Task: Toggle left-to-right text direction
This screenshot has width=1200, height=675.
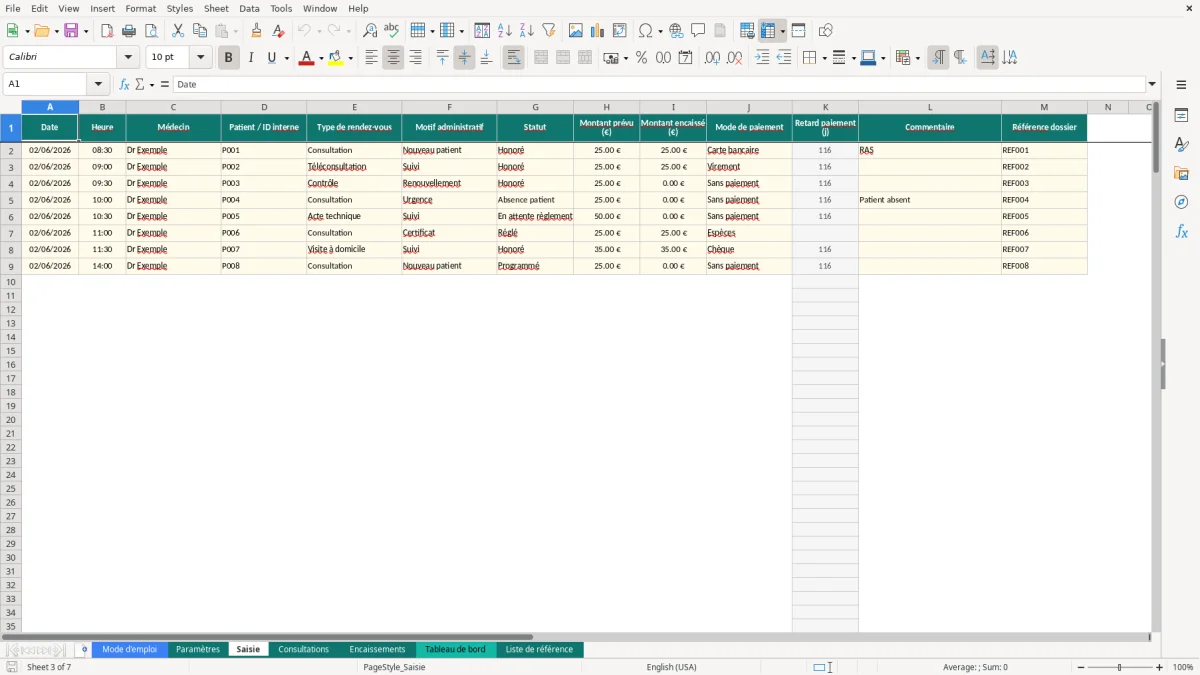Action: (938, 58)
